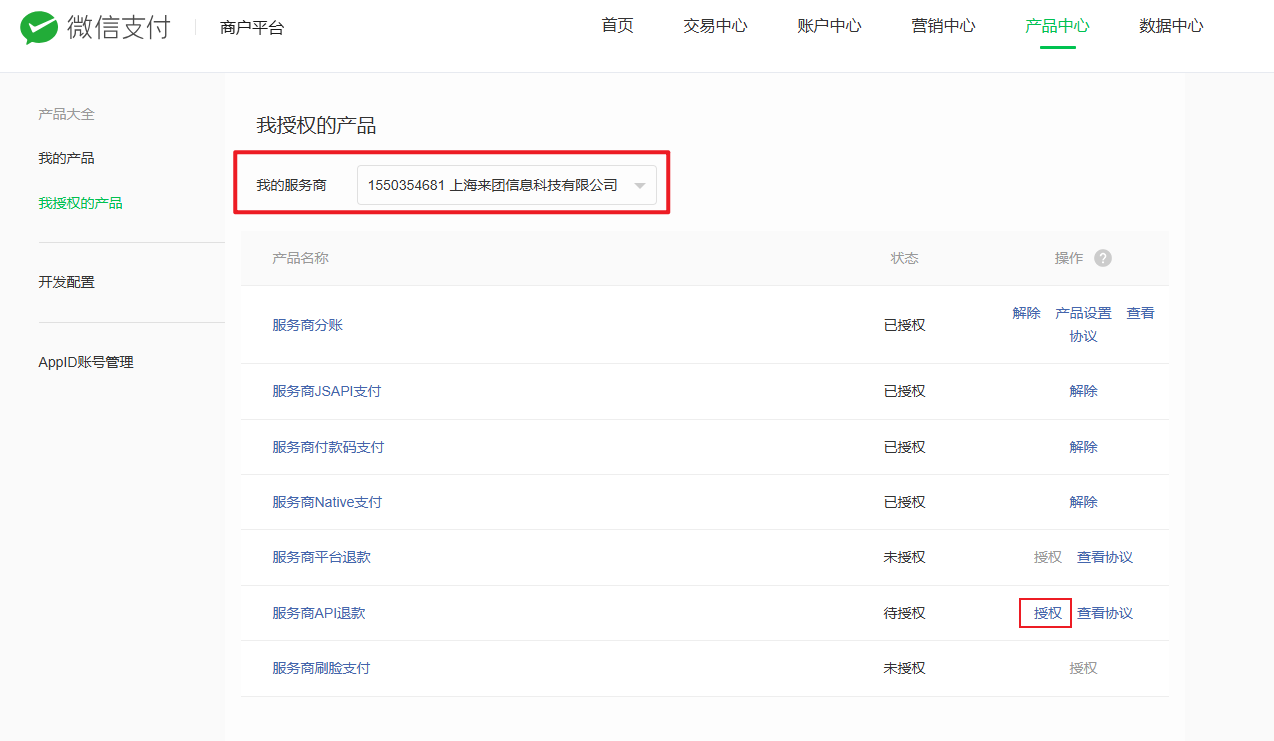Select the 1550354681 service provider combo box
1274x741 pixels.
[493, 185]
